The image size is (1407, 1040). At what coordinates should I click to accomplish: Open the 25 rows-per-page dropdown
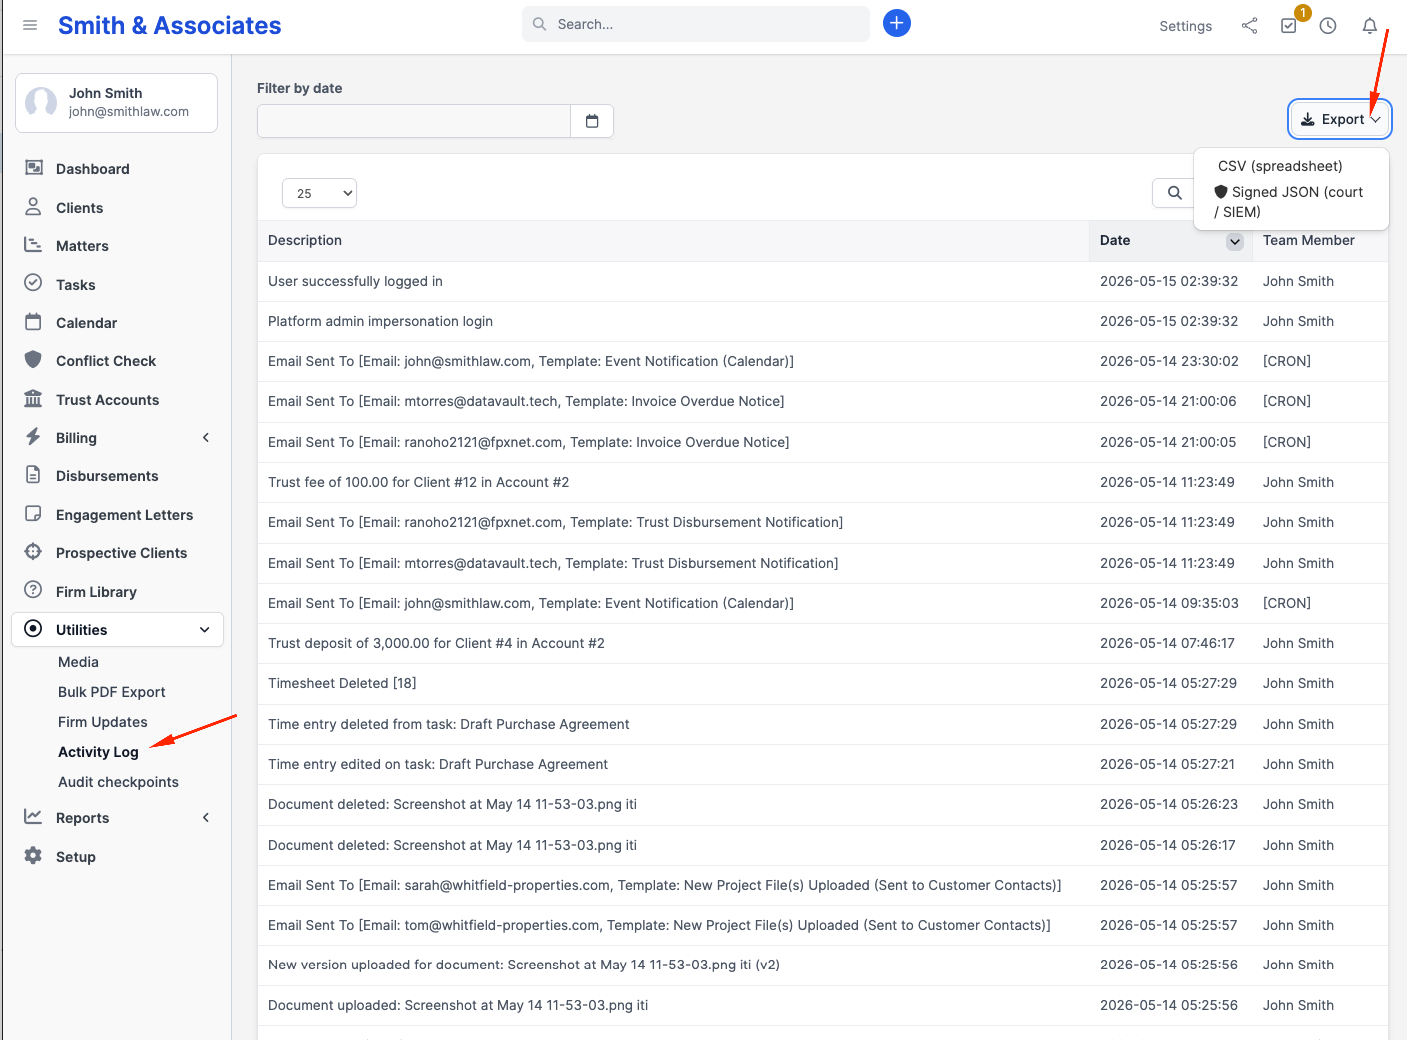pos(320,193)
